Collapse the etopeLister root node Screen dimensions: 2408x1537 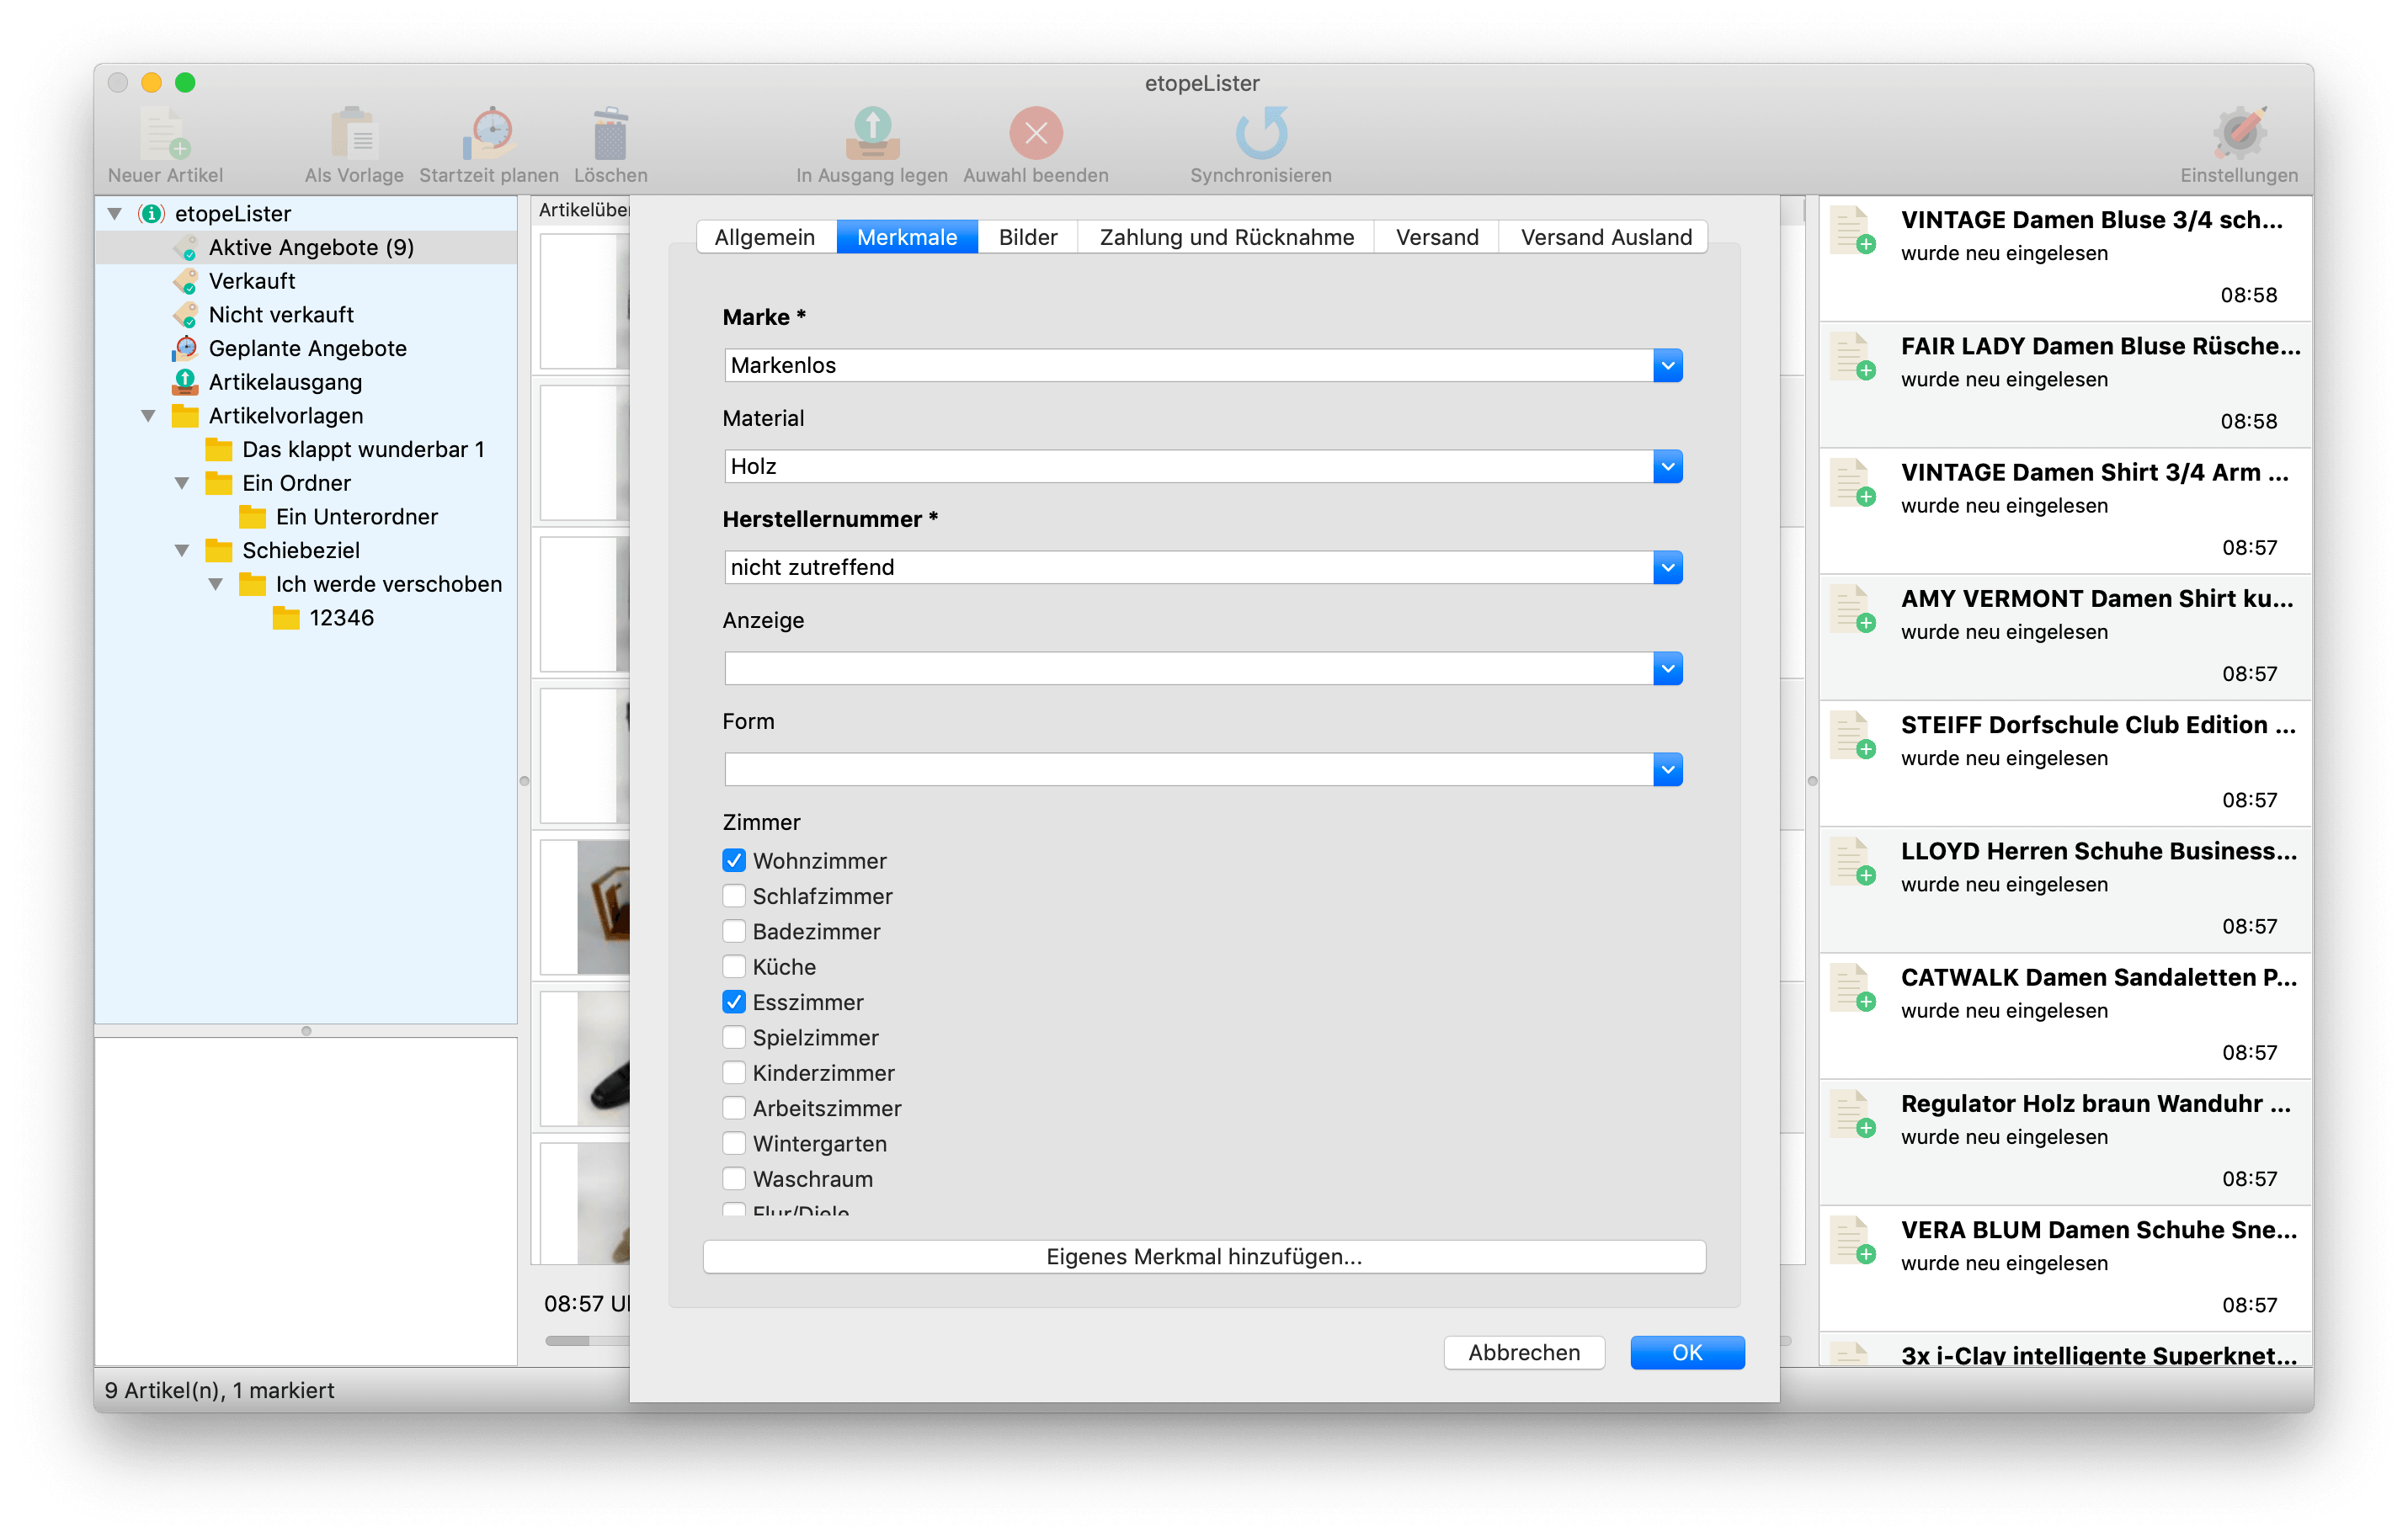pyautogui.click(x=115, y=214)
